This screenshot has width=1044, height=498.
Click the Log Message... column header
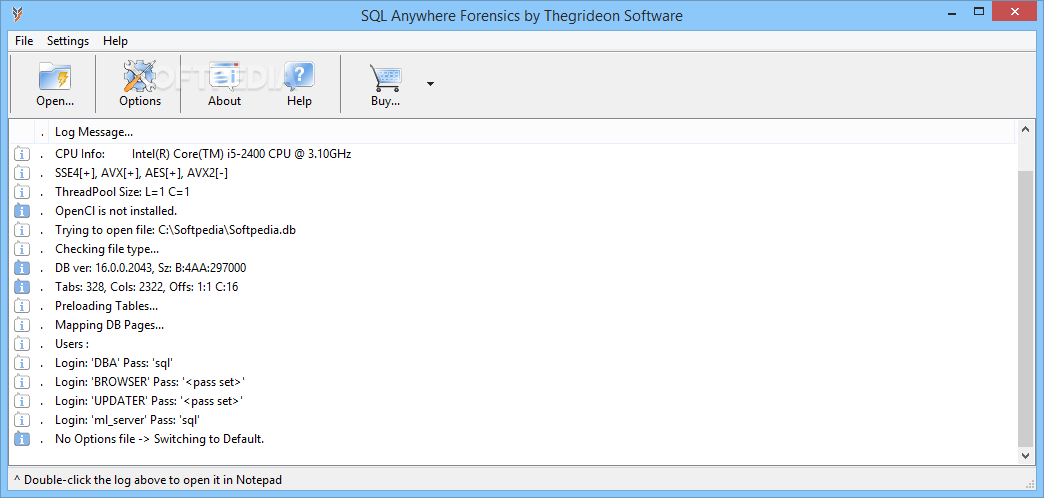point(94,132)
